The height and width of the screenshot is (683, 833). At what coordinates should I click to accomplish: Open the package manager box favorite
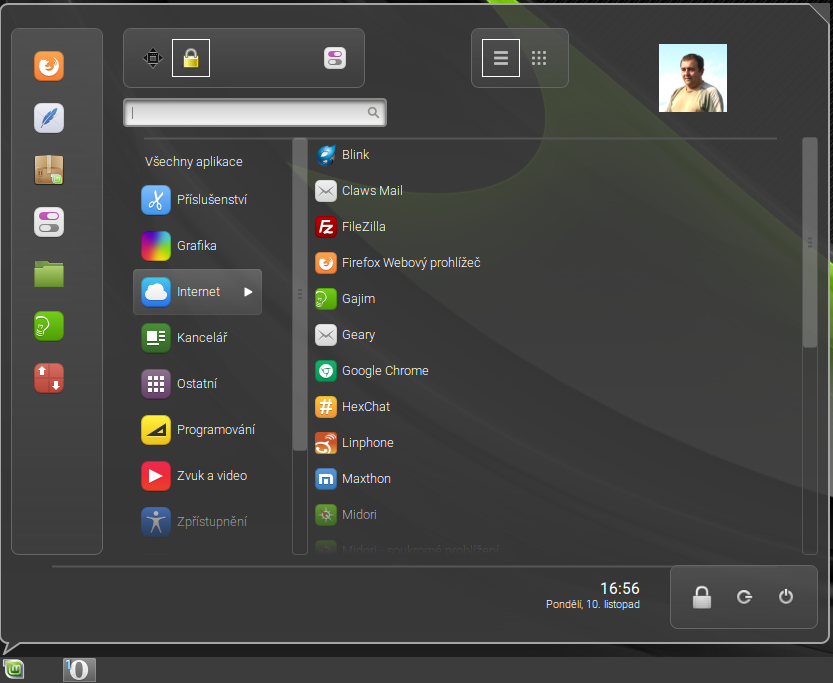[x=49, y=170]
